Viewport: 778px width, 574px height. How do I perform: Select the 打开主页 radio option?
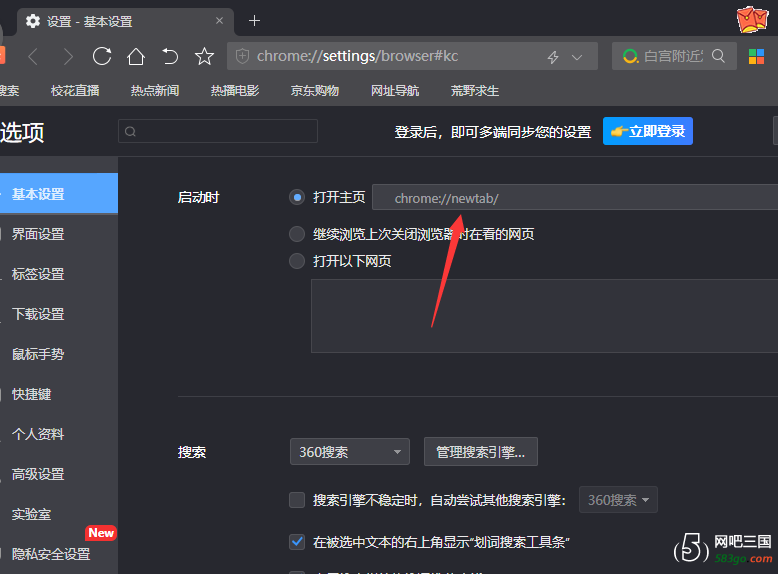point(297,197)
